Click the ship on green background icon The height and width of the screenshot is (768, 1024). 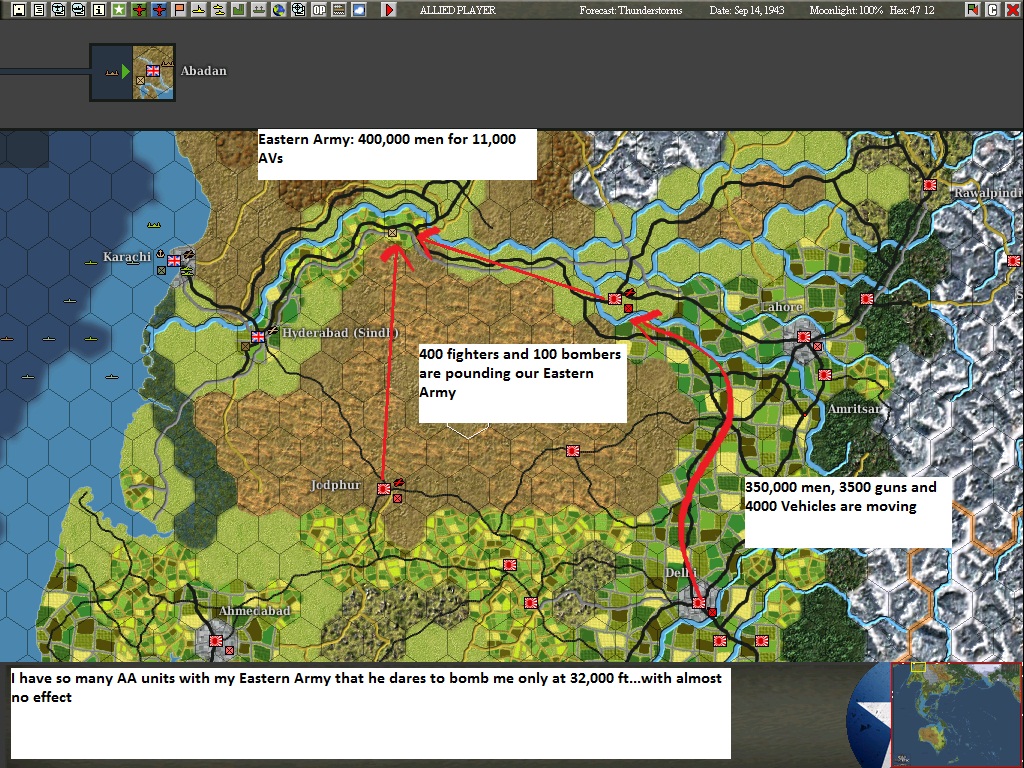(259, 10)
